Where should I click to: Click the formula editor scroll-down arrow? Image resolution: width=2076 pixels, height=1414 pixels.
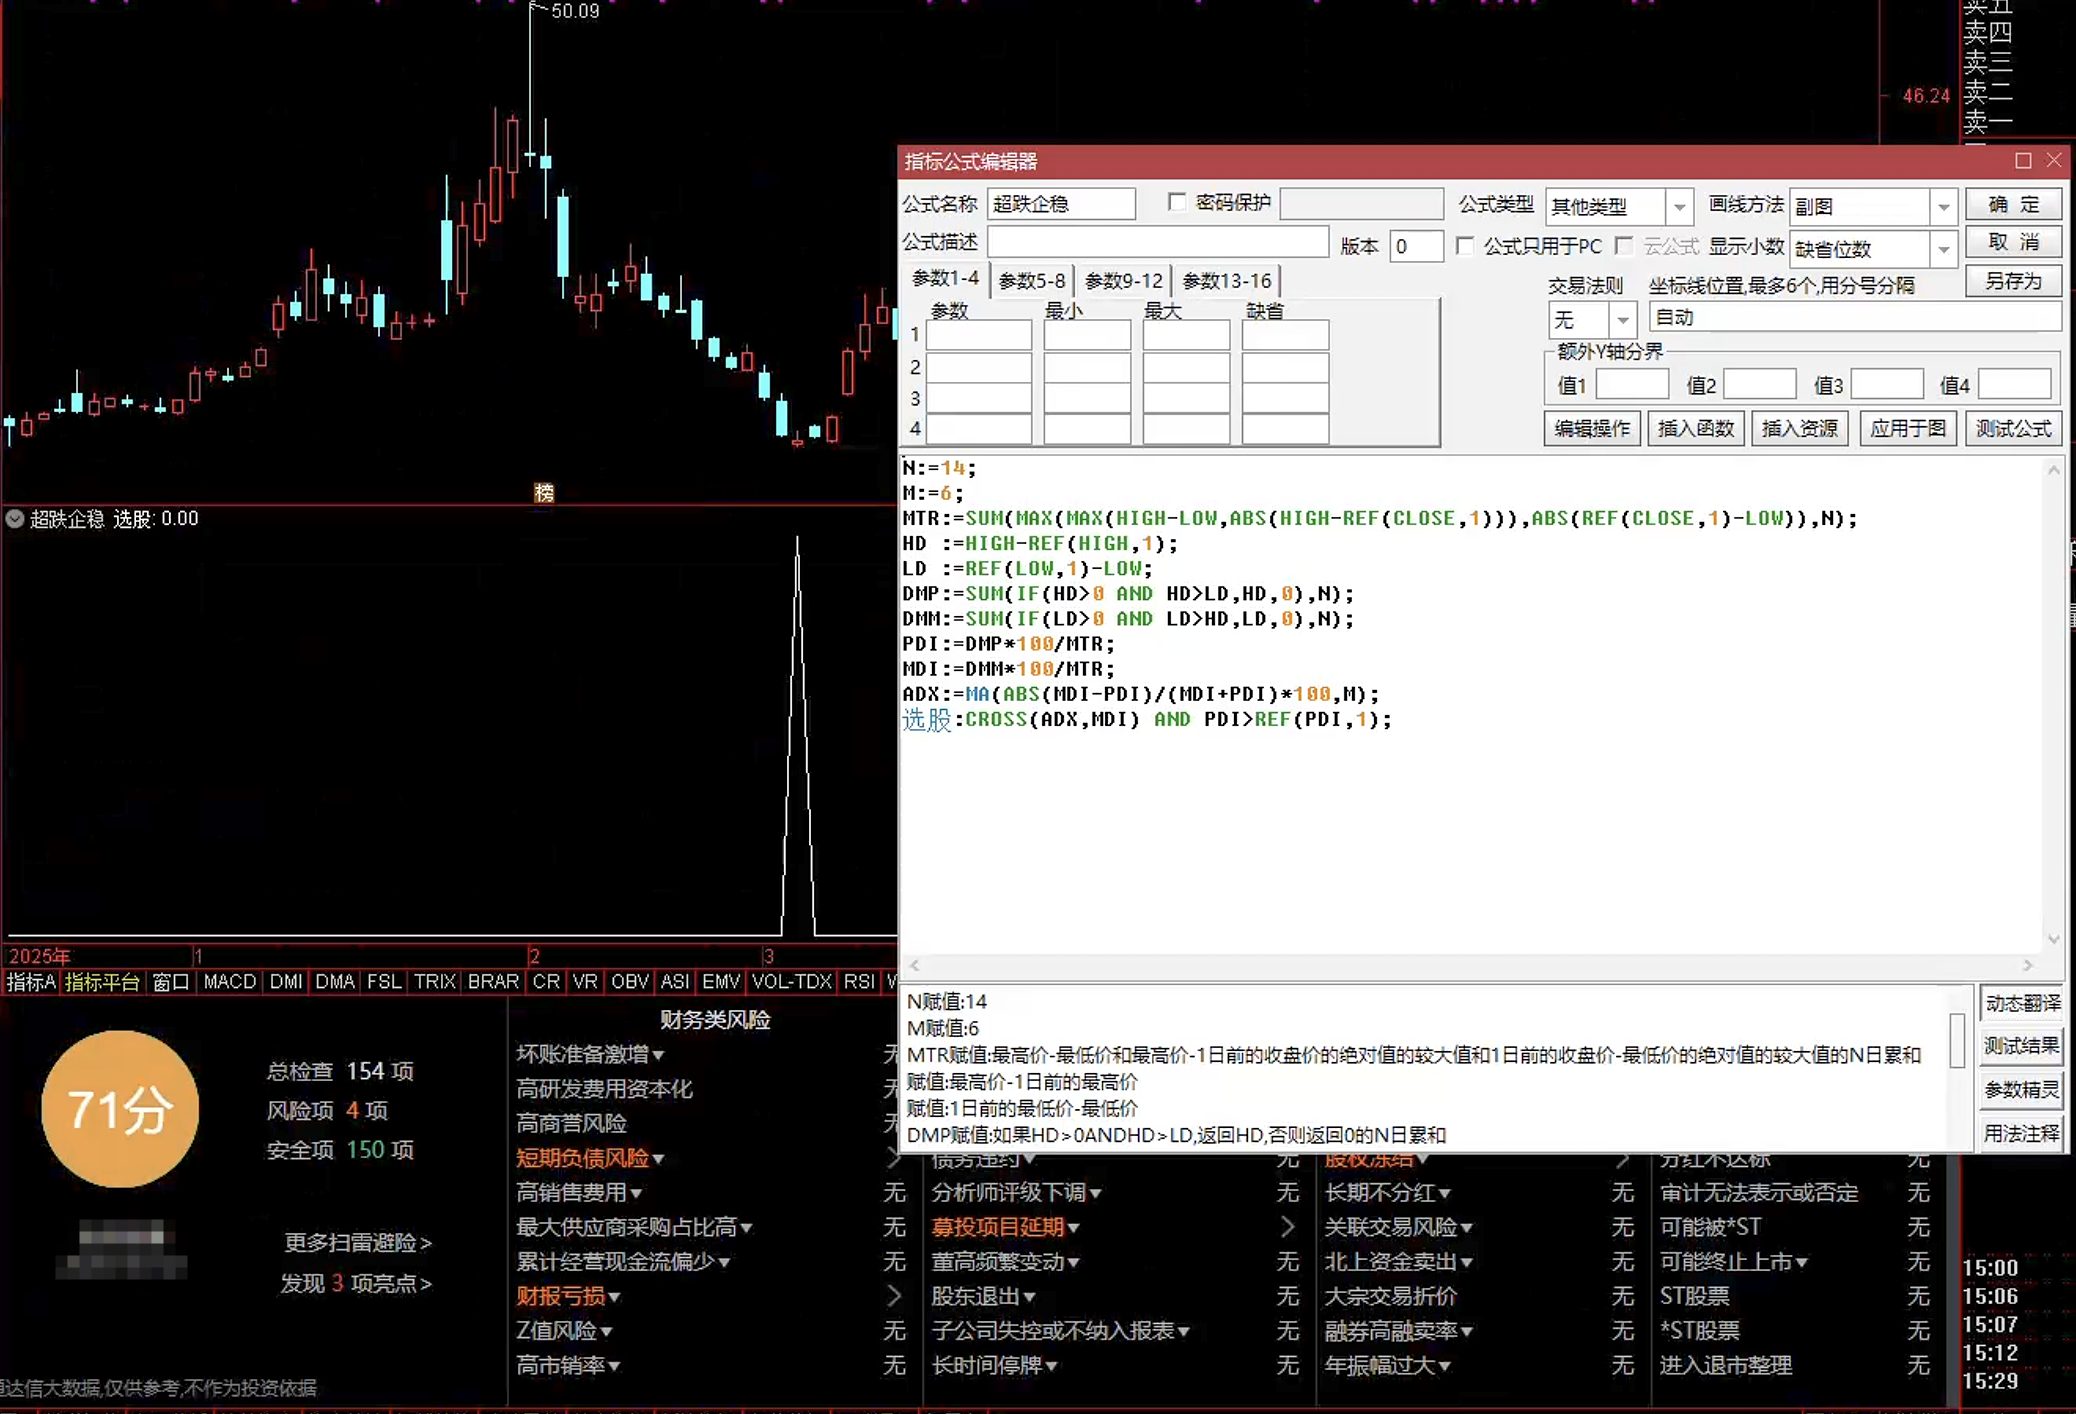(2054, 939)
